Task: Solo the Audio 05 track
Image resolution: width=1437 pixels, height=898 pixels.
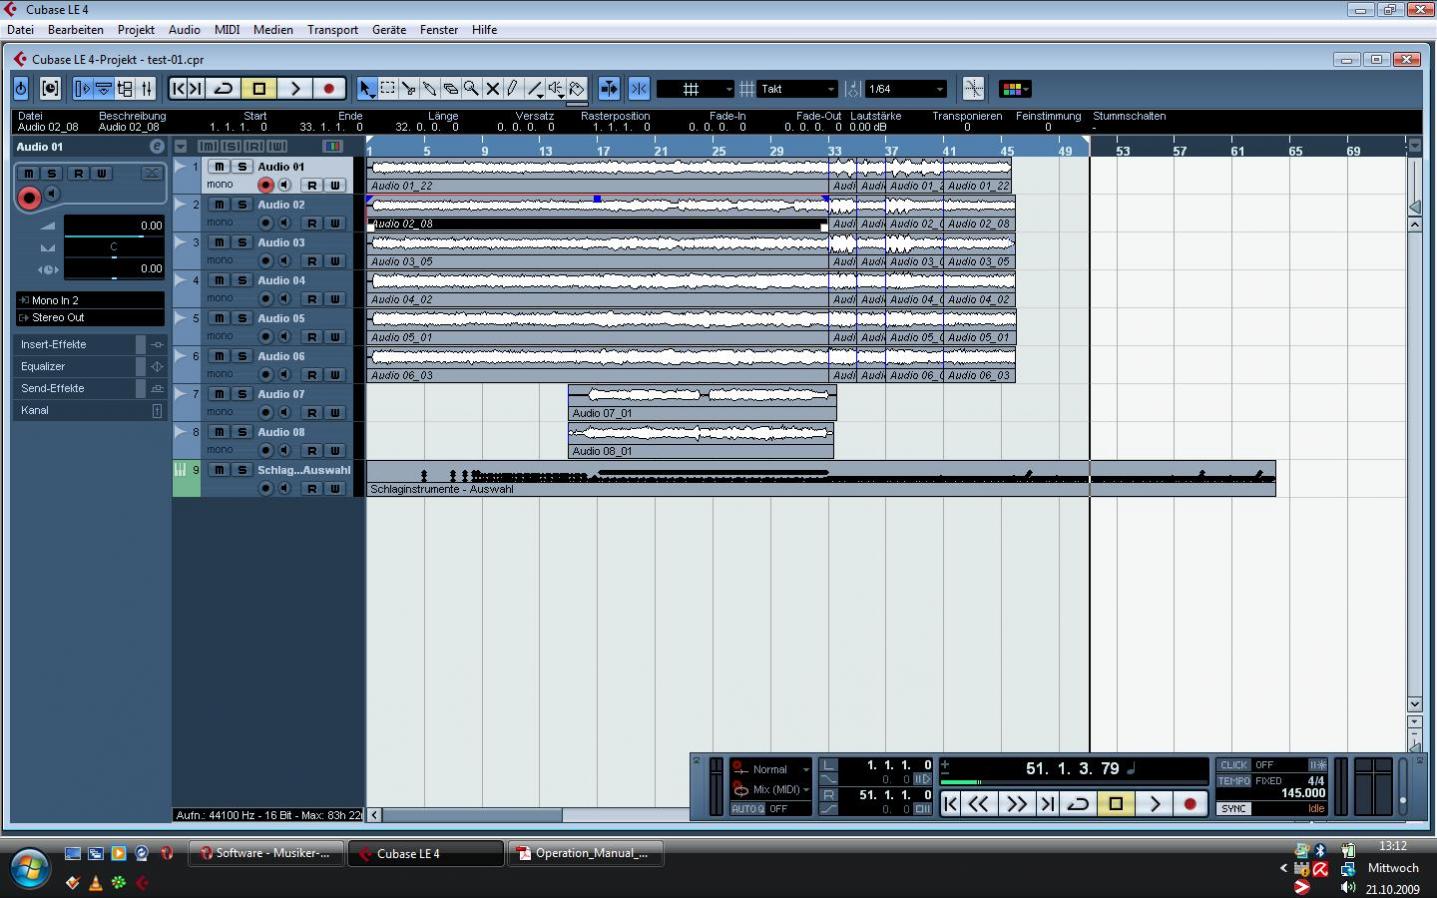Action: (x=241, y=319)
